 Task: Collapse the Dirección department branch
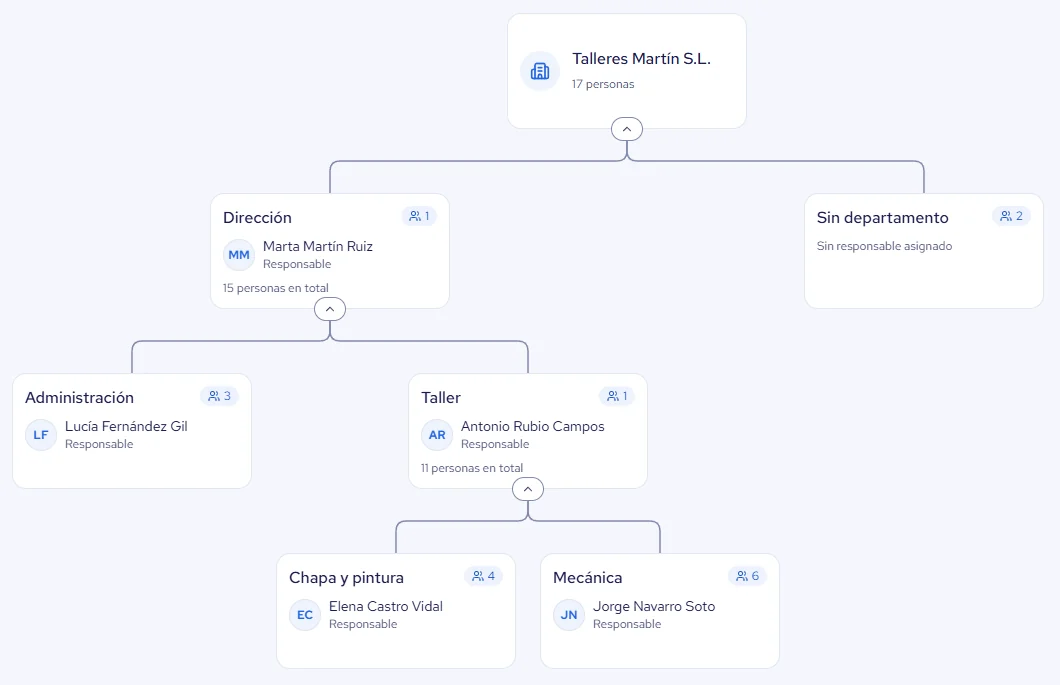(x=330, y=309)
